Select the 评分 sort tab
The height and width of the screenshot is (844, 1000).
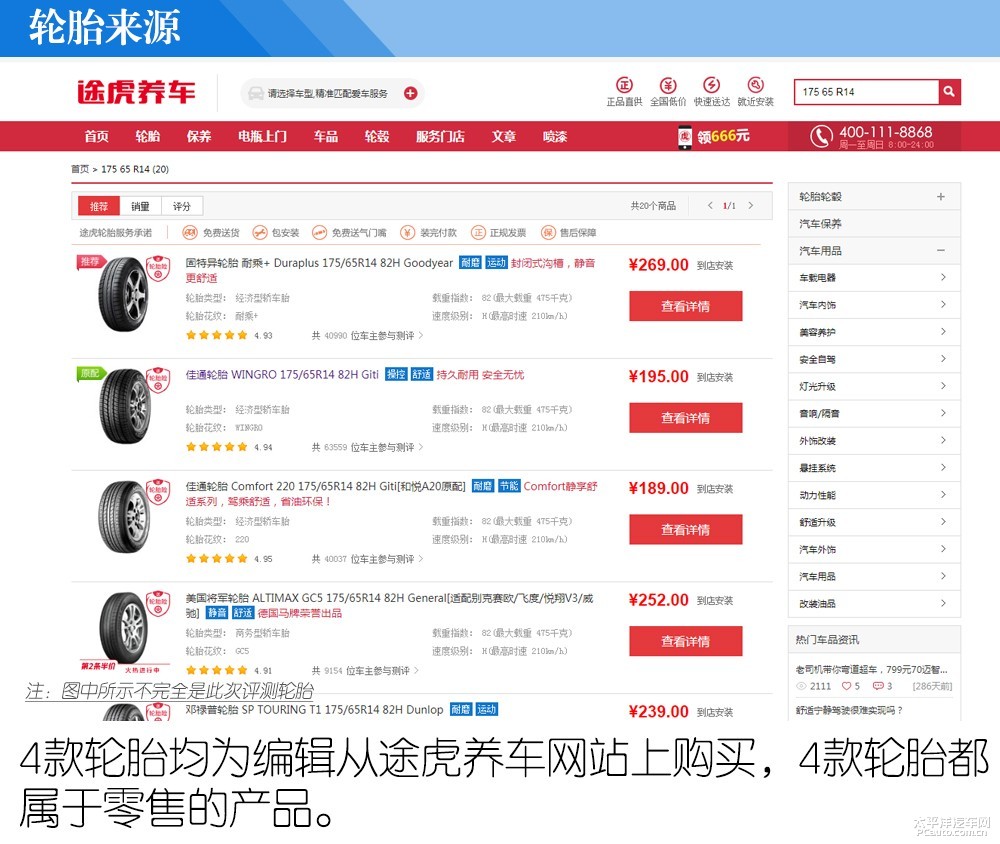182,206
